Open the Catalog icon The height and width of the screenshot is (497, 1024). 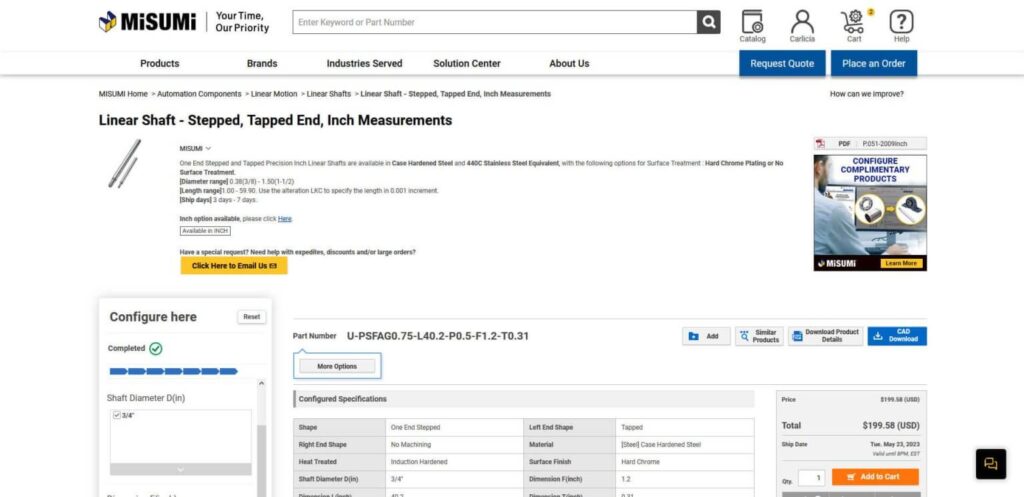point(752,24)
